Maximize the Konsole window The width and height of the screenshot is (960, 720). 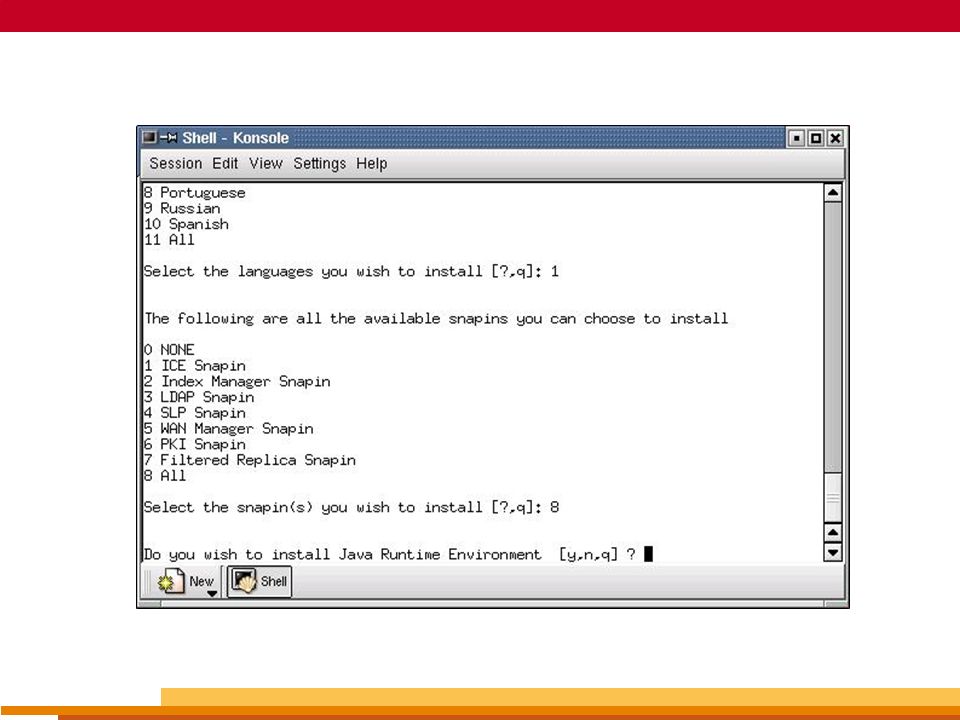(x=816, y=138)
